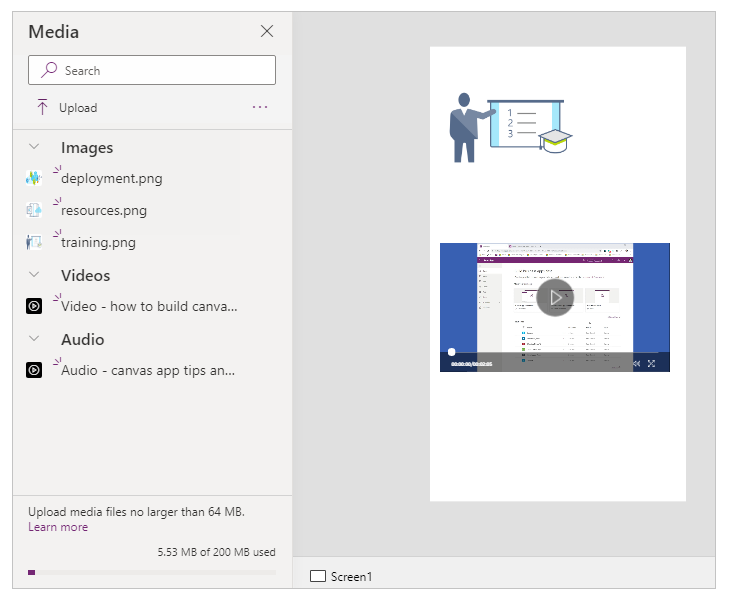This screenshot has width=731, height=606.
Task: Click the deployment.png thumbnail icon
Action: pos(34,178)
